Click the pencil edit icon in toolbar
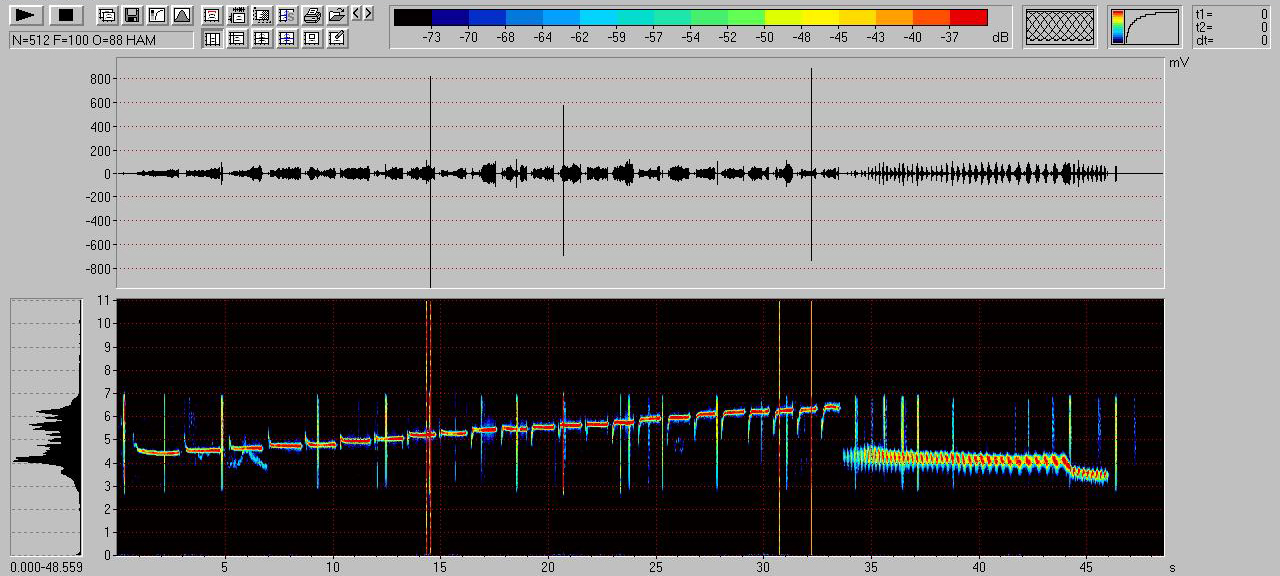The image size is (1280, 576). tap(337, 39)
